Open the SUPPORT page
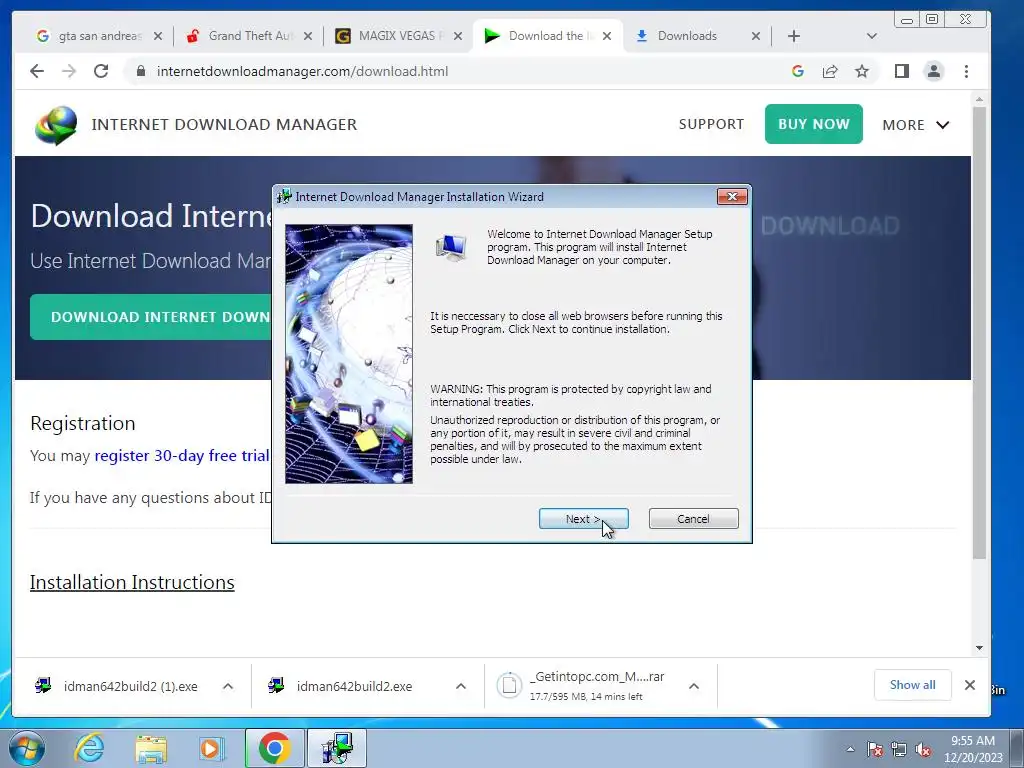 [711, 124]
